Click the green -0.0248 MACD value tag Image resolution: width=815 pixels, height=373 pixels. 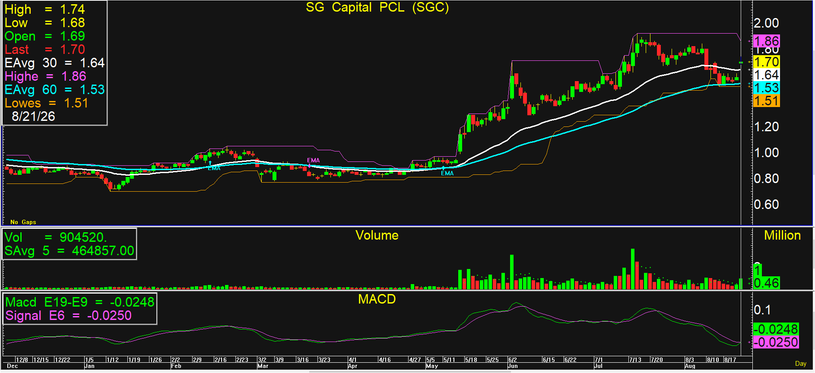777,329
